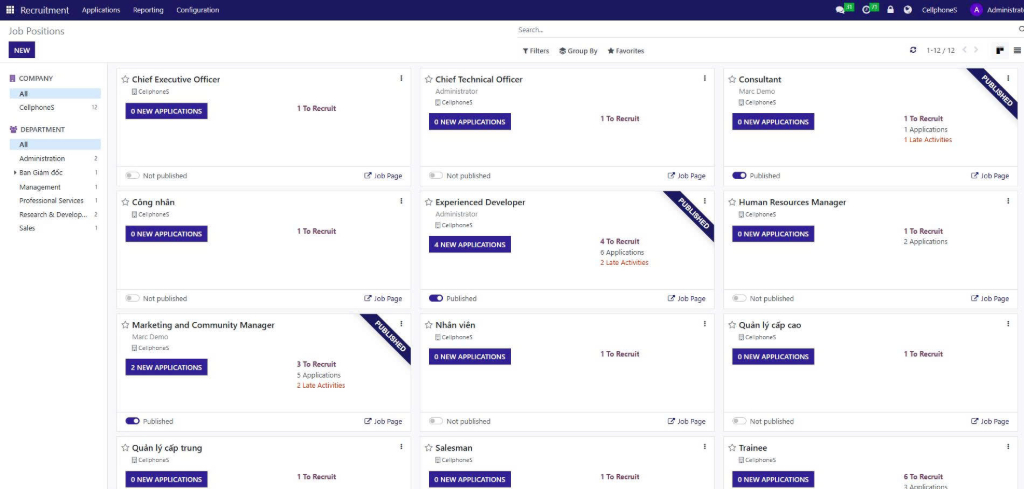Open the Configuration menu
Viewport: 1024px width, 489px height.
click(x=198, y=10)
